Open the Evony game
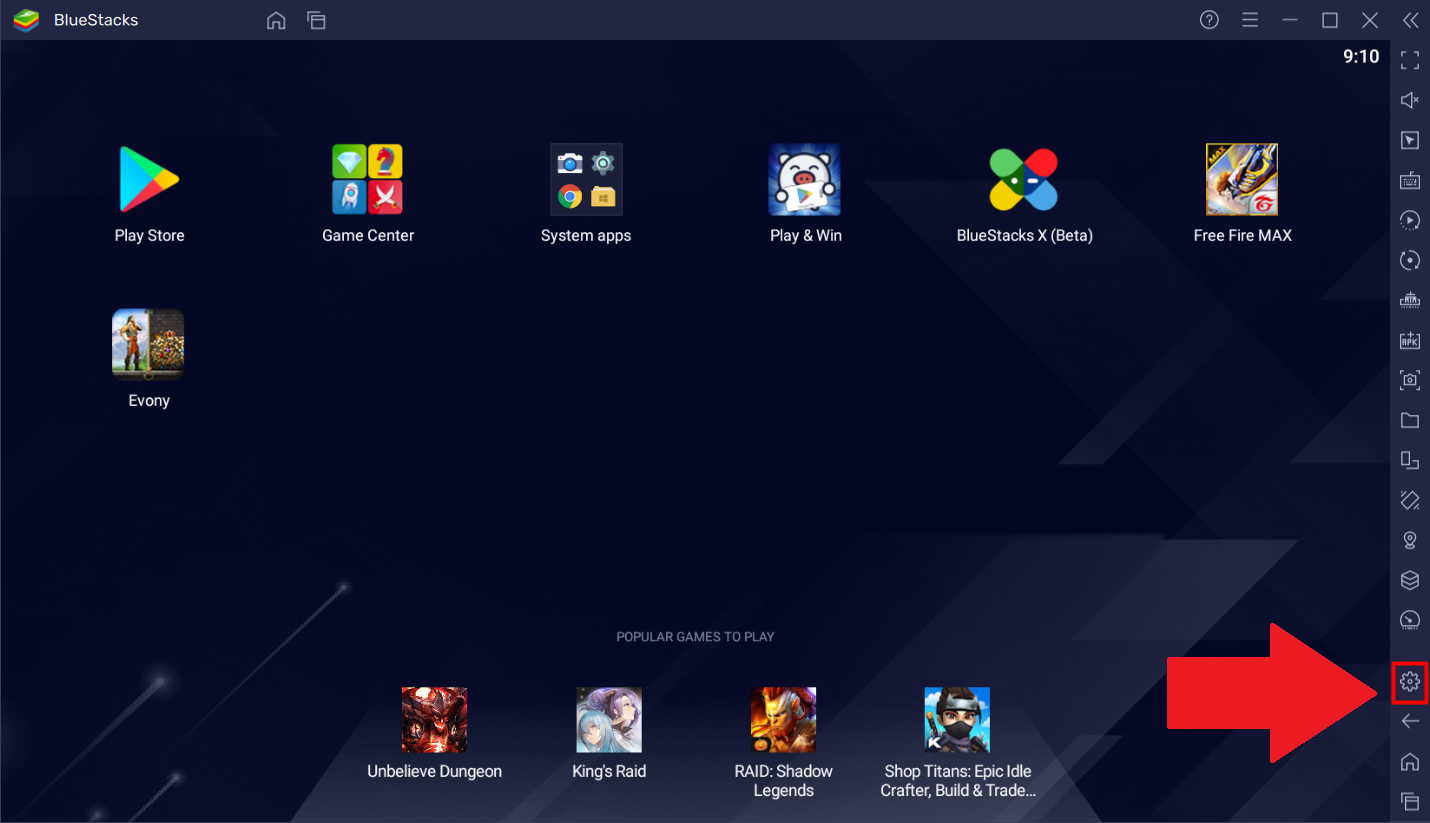1430x823 pixels. coord(148,345)
